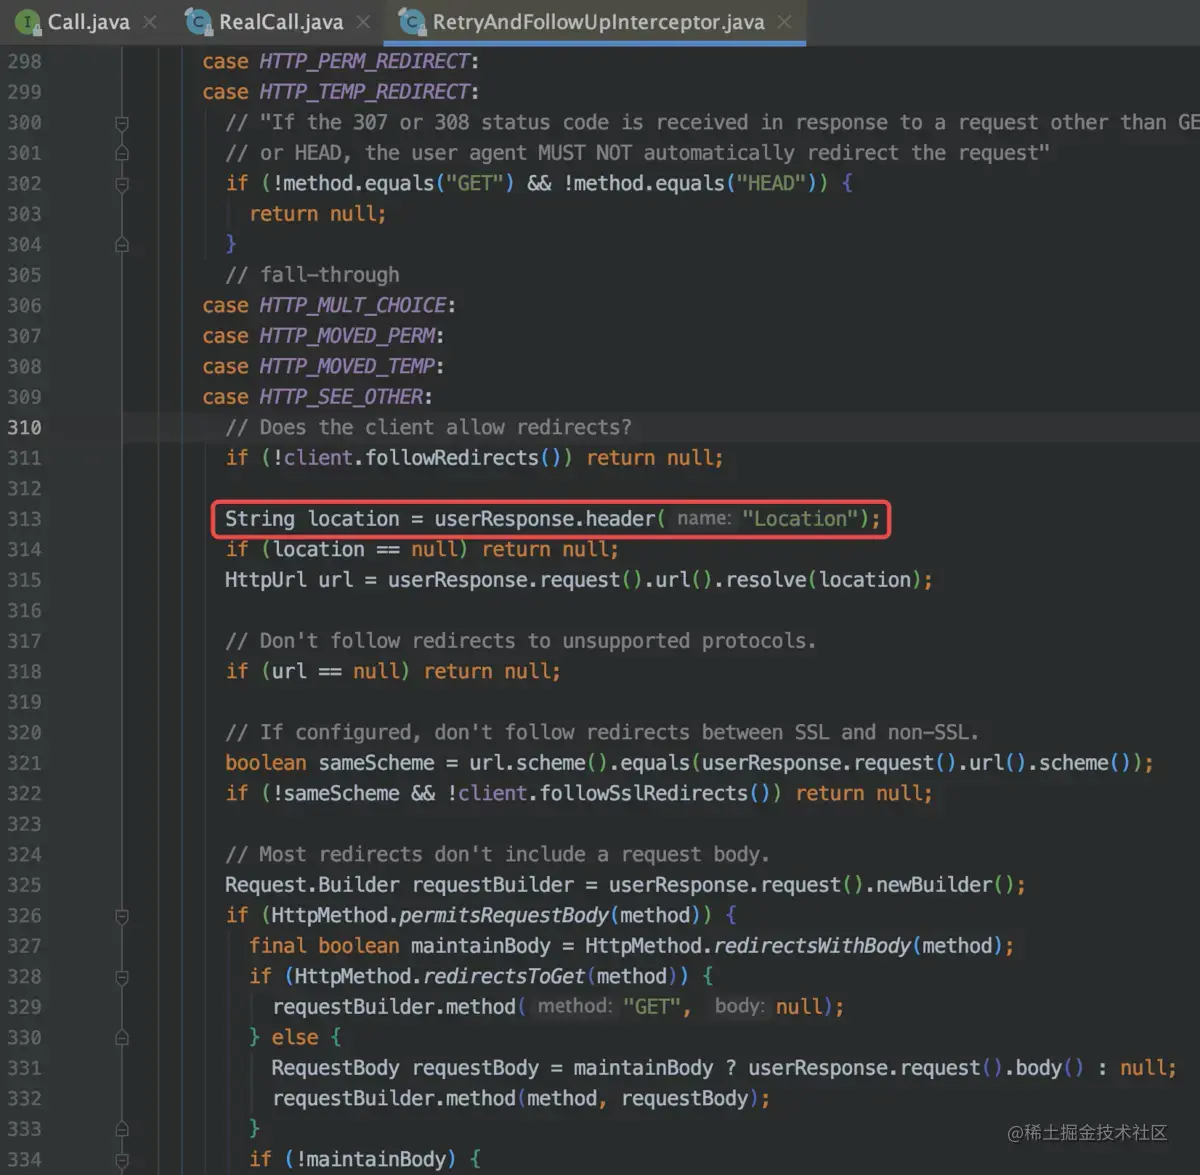1200x1175 pixels.
Task: Click the HTTP_SEE_OTHER constant
Action: pyautogui.click(x=341, y=397)
